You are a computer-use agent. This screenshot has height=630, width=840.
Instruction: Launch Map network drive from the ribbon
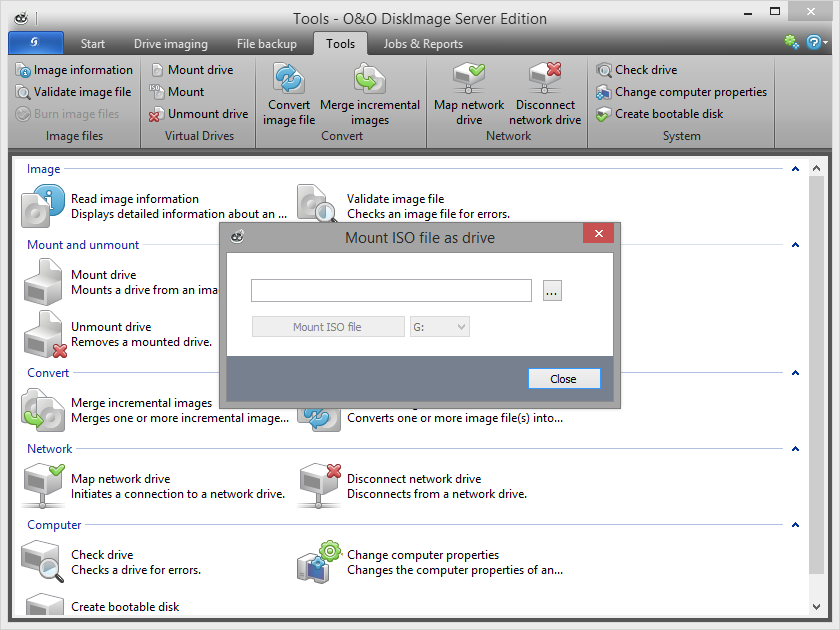(469, 94)
